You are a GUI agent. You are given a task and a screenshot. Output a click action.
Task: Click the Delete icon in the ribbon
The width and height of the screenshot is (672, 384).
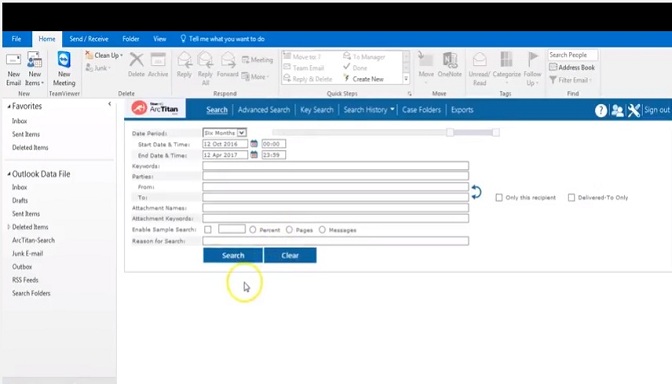click(x=136, y=65)
